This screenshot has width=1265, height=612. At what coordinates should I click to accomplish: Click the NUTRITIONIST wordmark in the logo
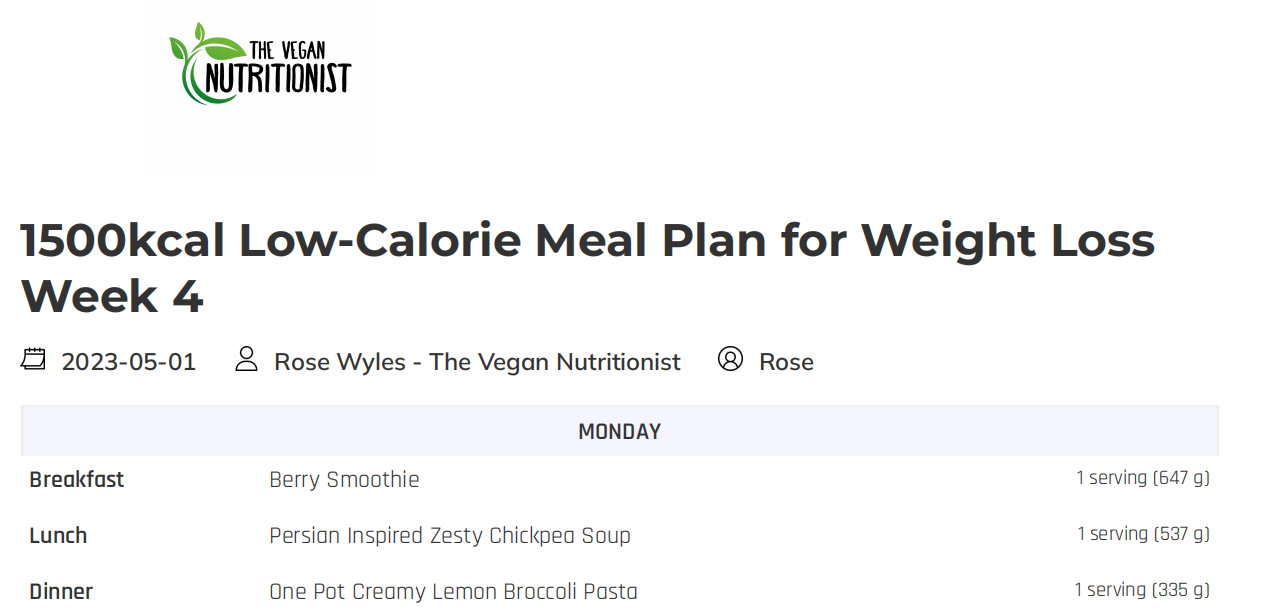[x=278, y=79]
